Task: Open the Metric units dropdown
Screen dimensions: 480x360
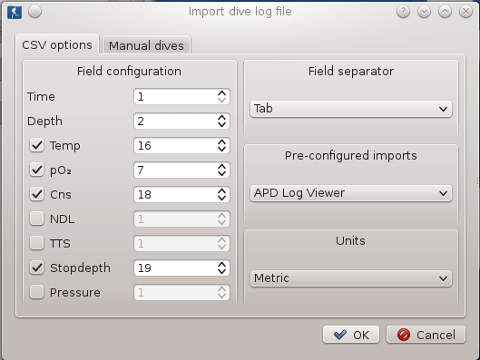Action: click(351, 278)
